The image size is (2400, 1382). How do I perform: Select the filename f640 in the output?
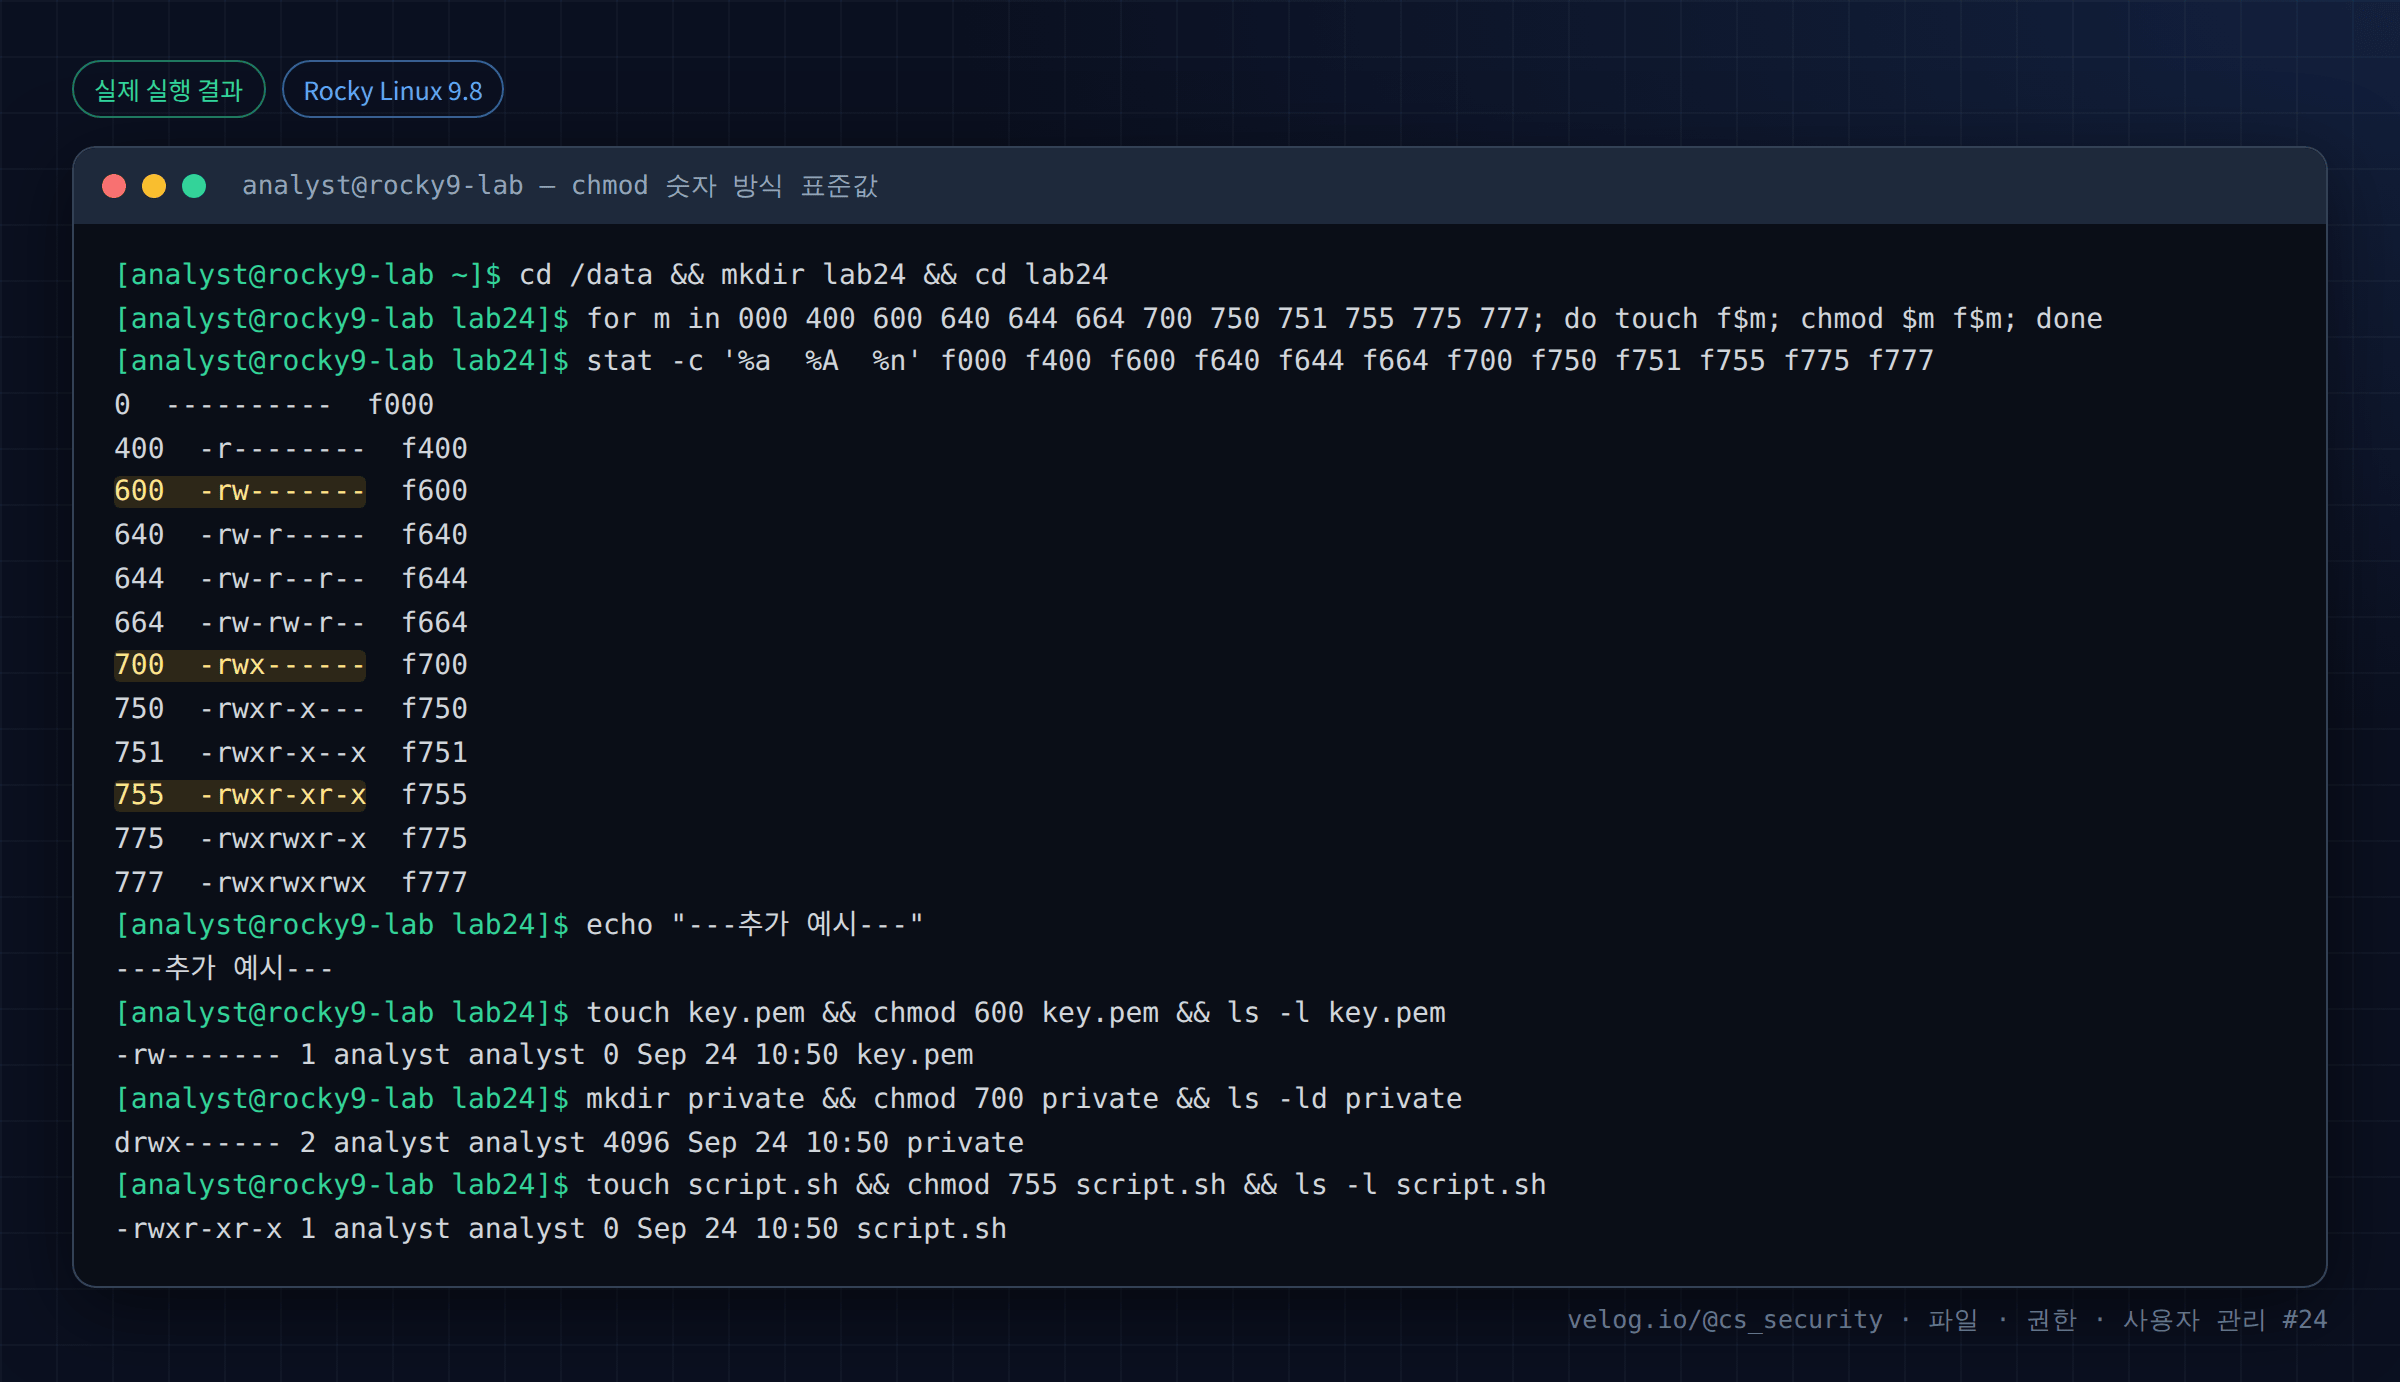coord(435,534)
